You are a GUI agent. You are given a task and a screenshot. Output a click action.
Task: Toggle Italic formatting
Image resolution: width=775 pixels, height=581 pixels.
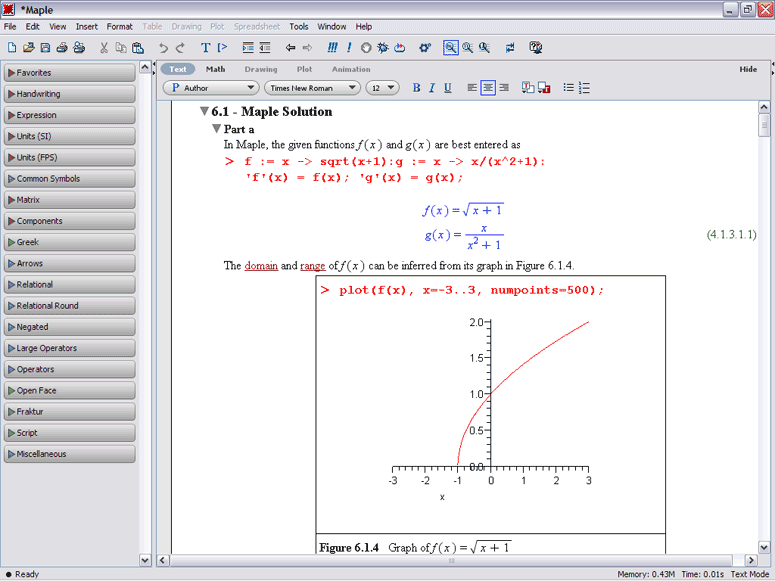(432, 88)
